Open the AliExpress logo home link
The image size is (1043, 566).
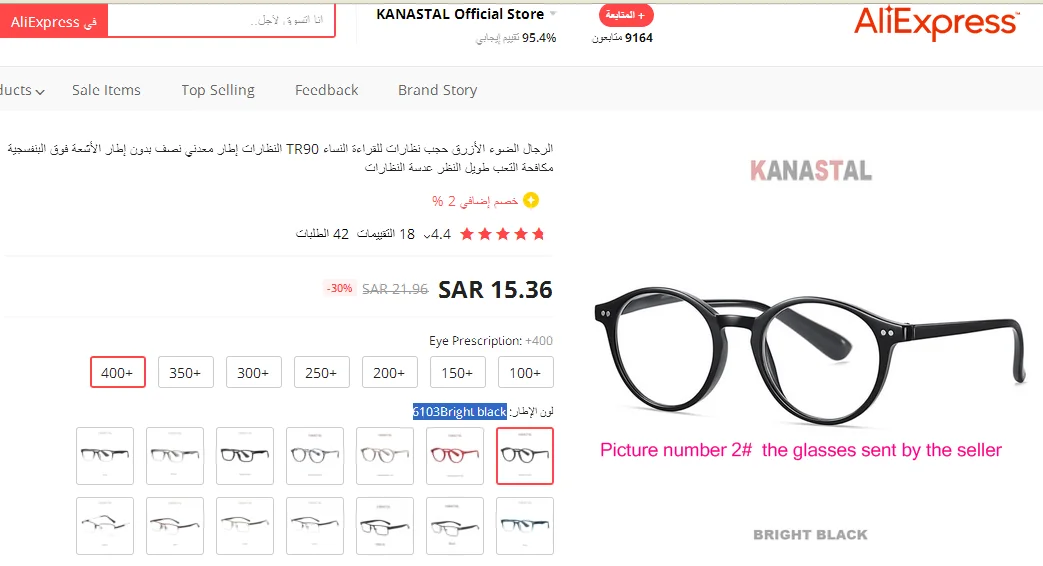pos(937,23)
